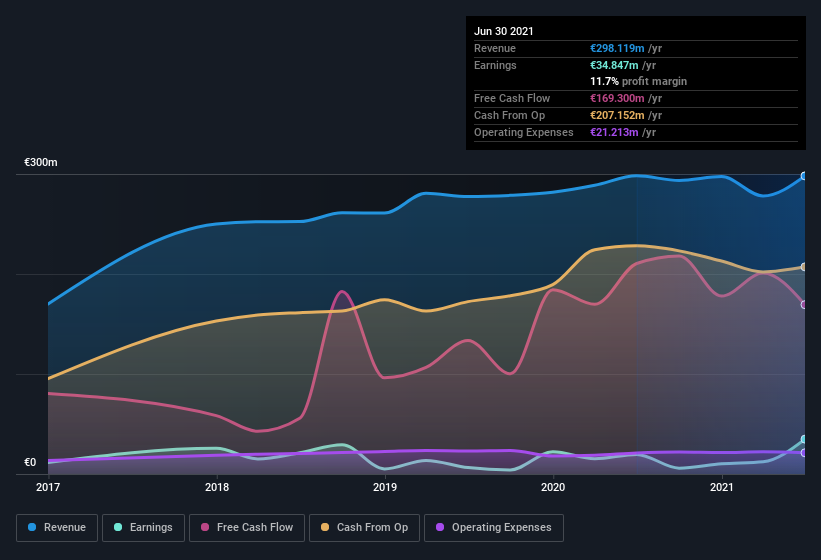Viewport: 821px width, 560px height.
Task: Click the 2021 x-axis label
Action: click(722, 487)
